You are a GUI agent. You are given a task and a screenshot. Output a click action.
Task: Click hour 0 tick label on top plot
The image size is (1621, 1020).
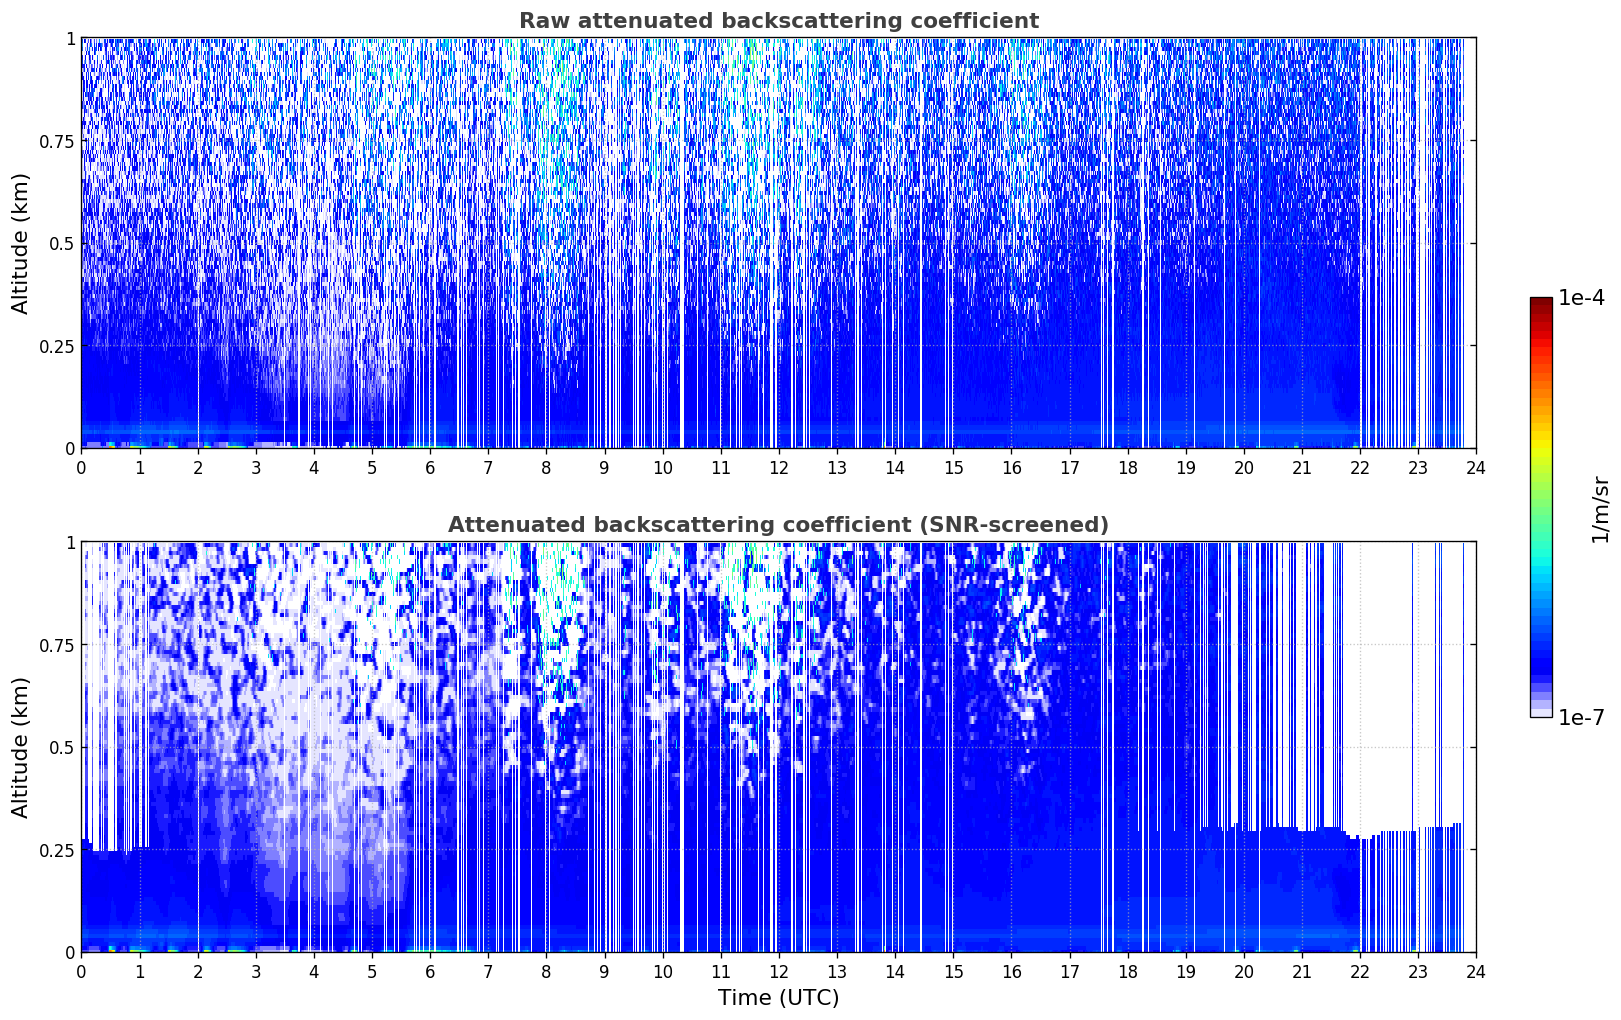(81, 467)
